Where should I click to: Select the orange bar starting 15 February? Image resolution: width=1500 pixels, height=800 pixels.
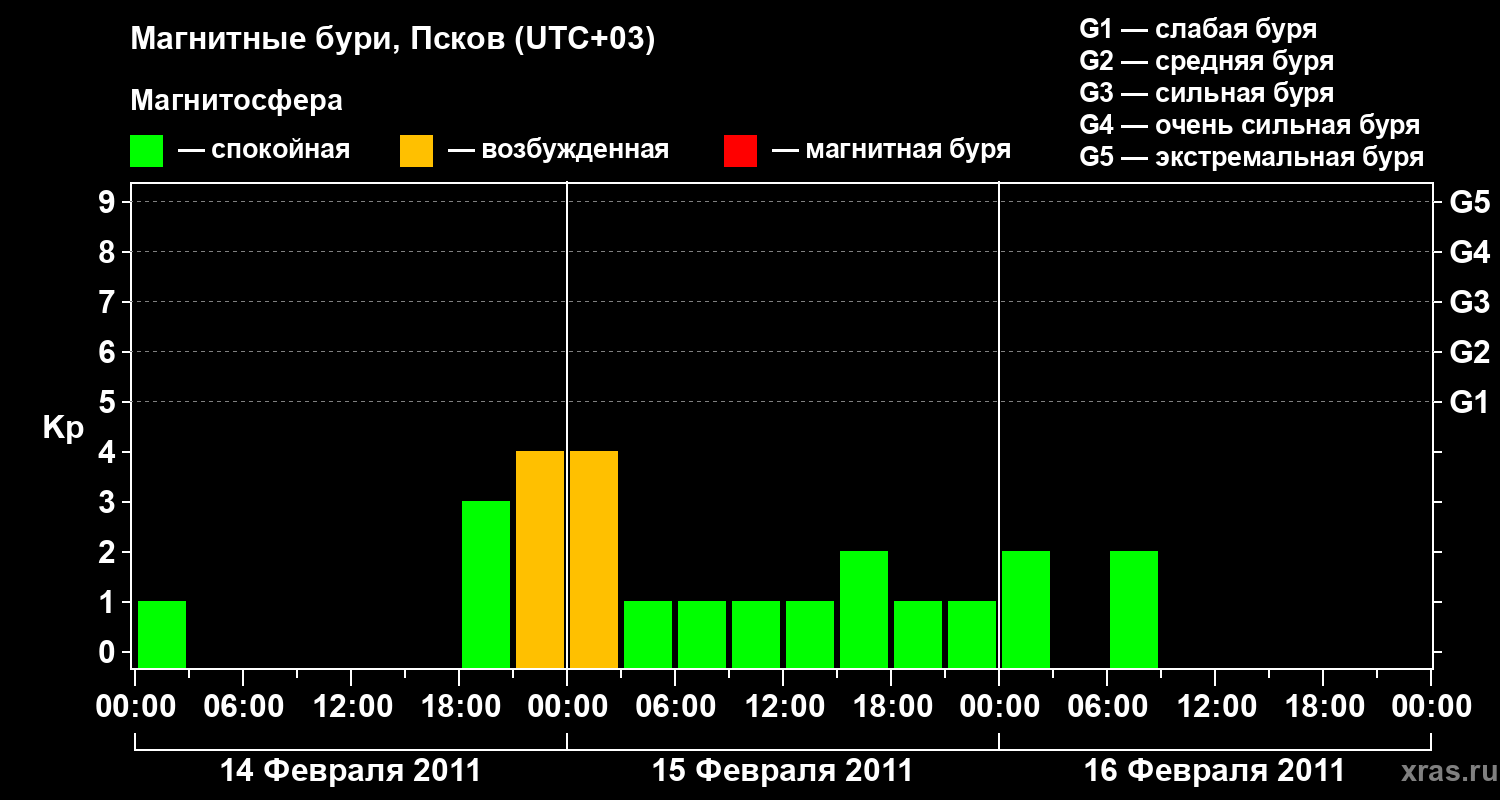click(594, 559)
